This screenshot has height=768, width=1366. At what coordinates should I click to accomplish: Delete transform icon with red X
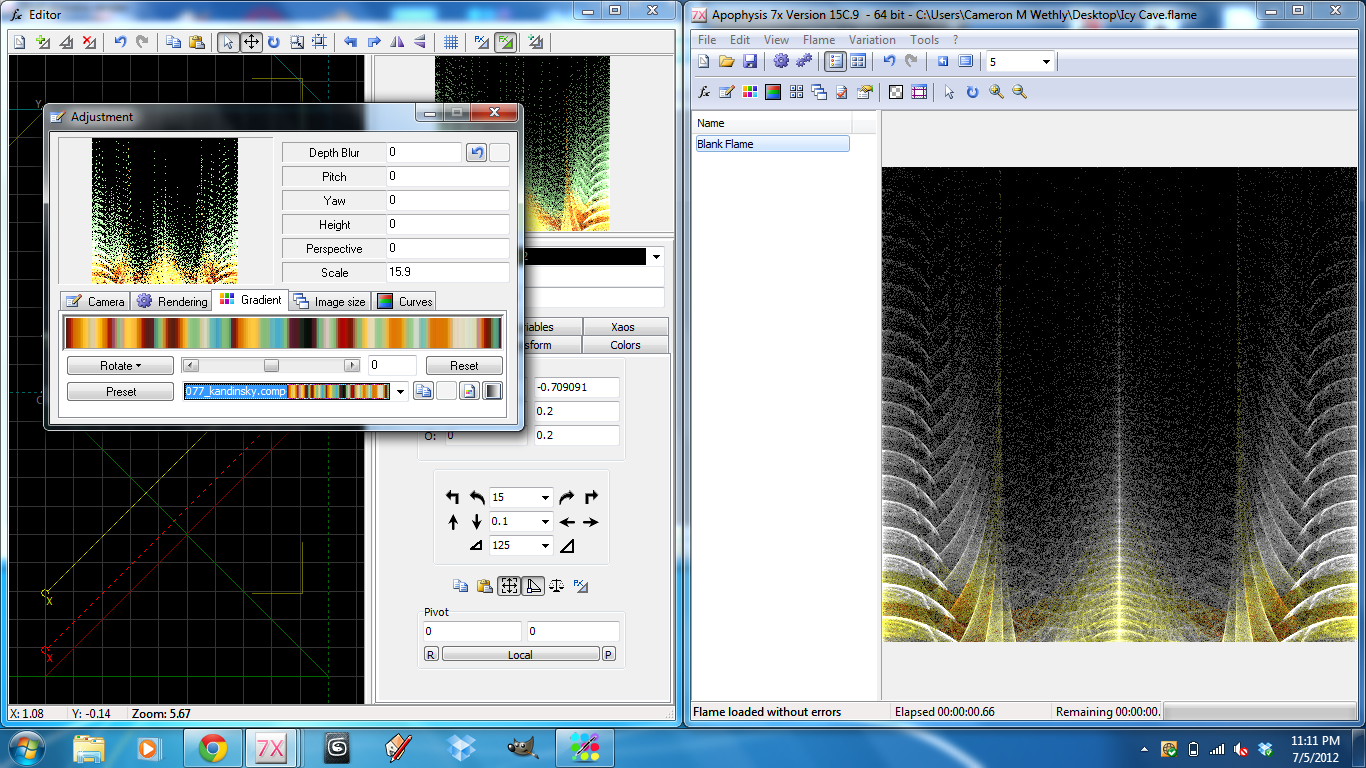90,42
